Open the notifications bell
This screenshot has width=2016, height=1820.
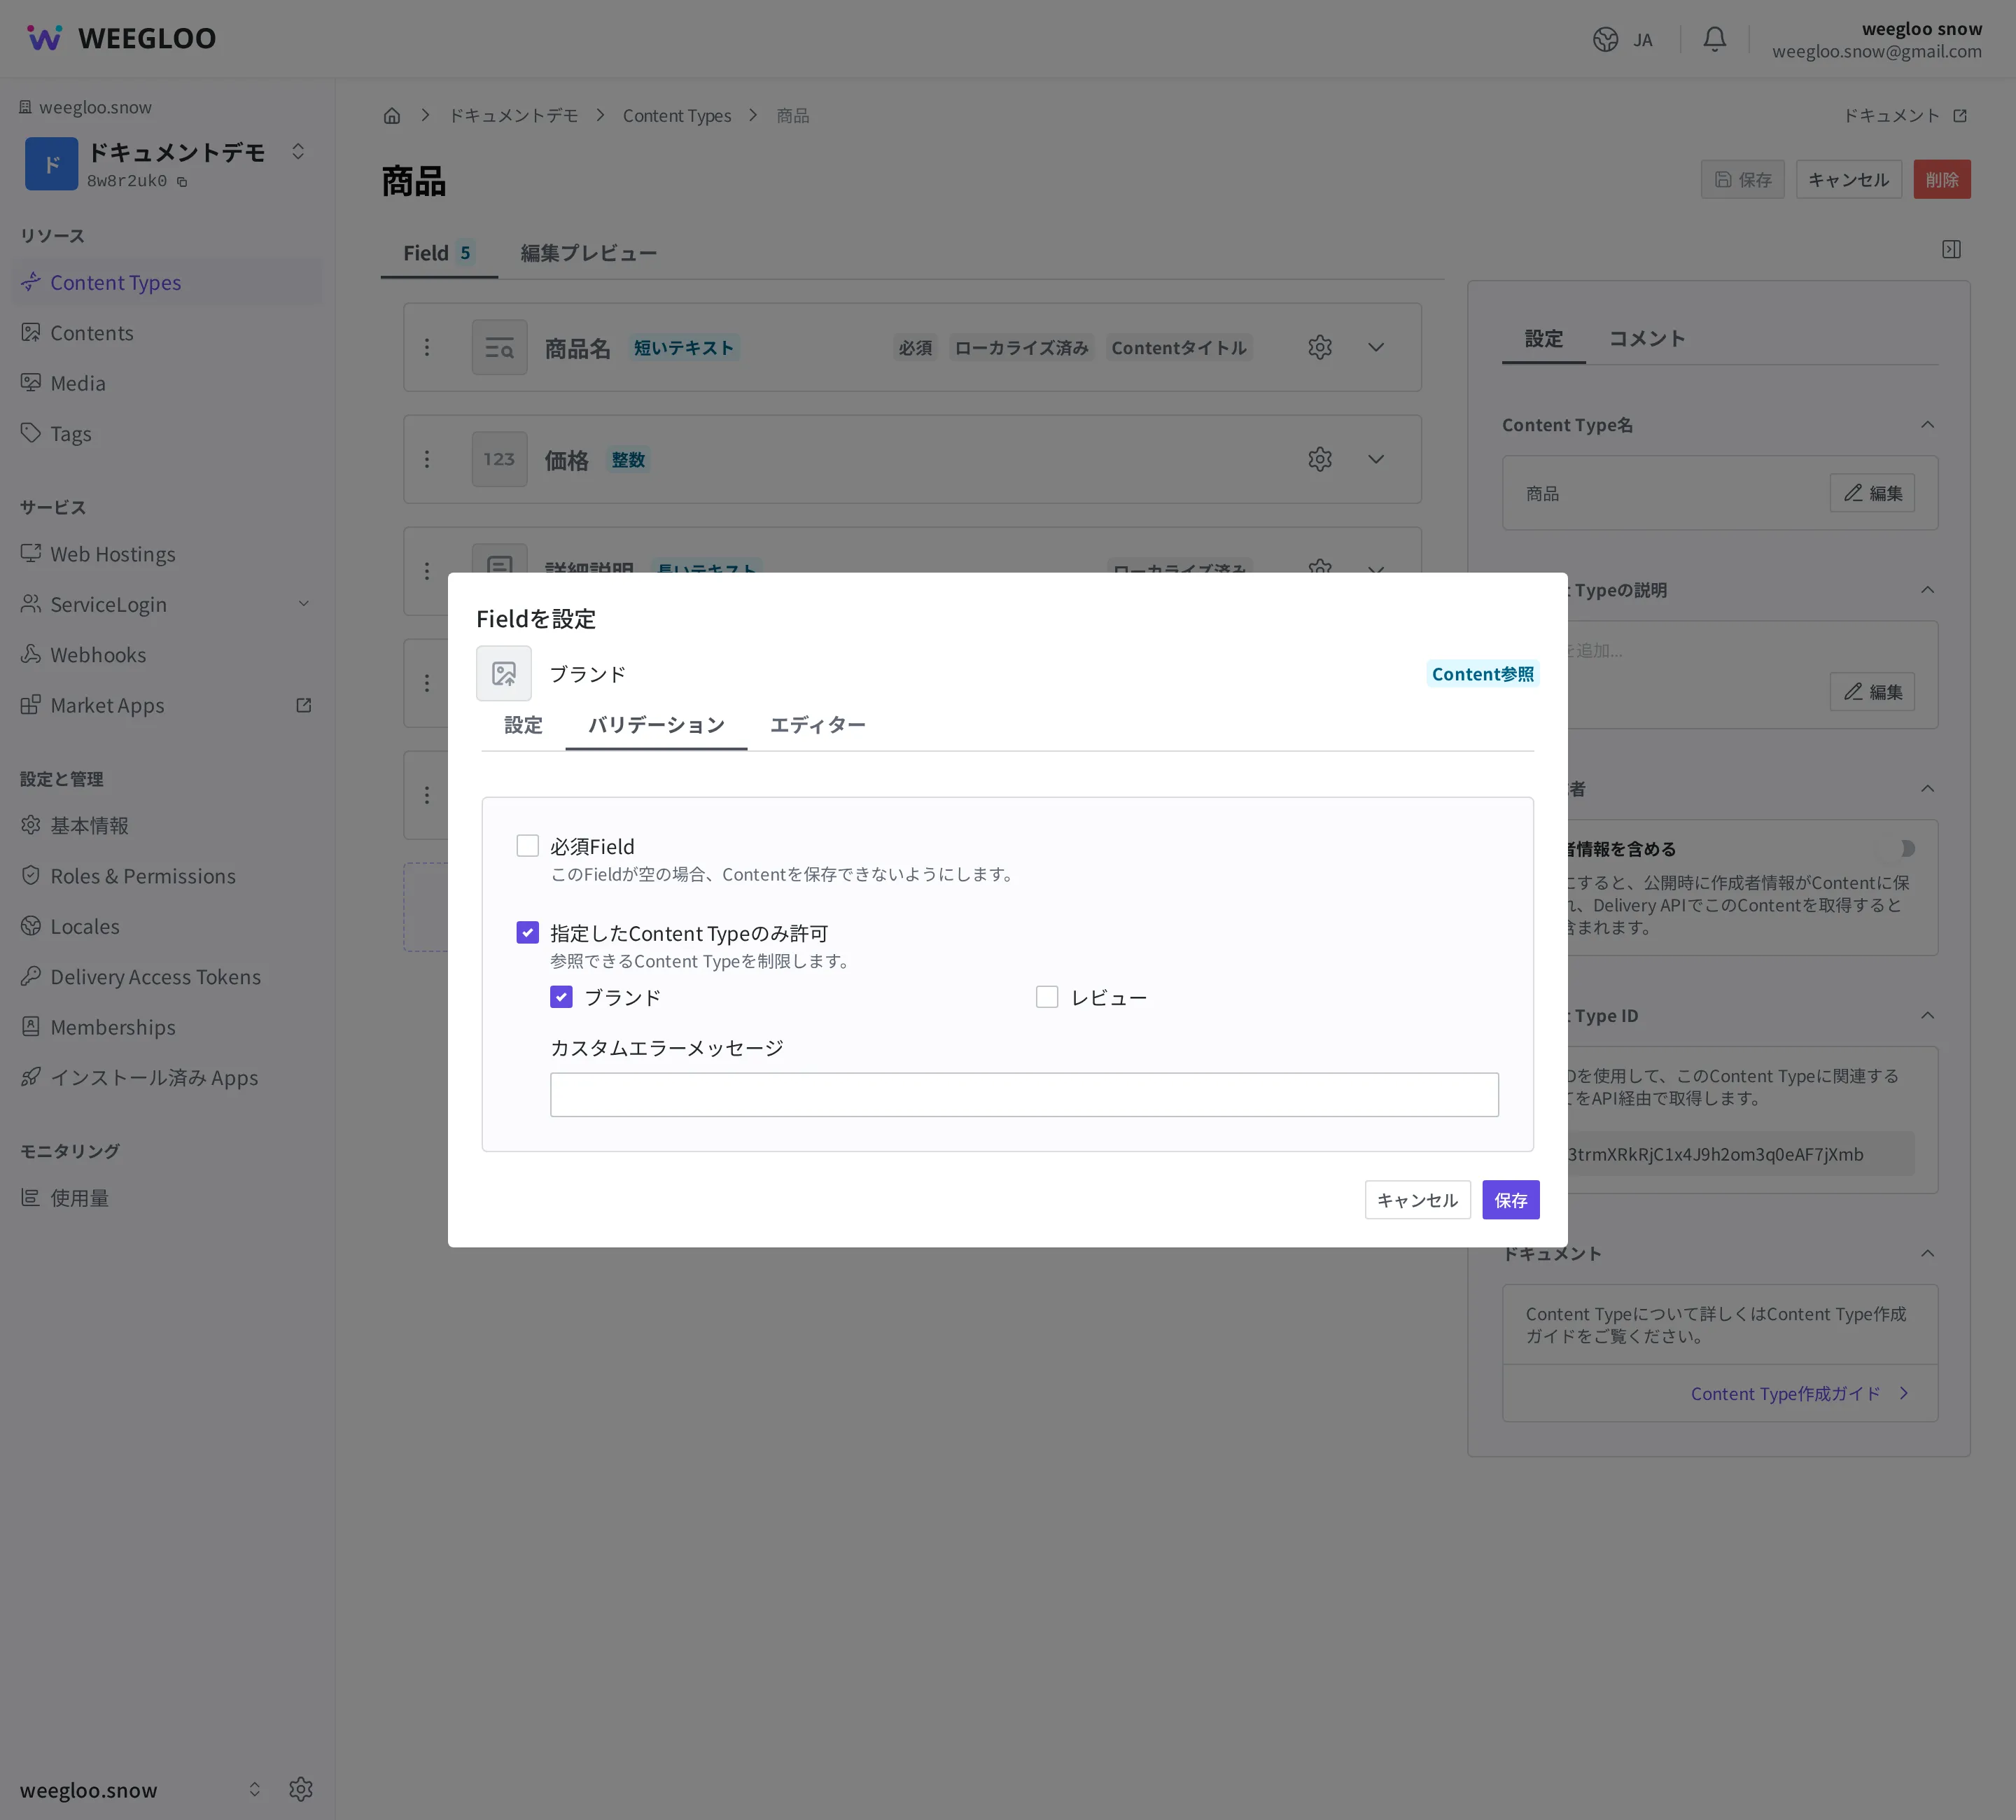click(1714, 40)
